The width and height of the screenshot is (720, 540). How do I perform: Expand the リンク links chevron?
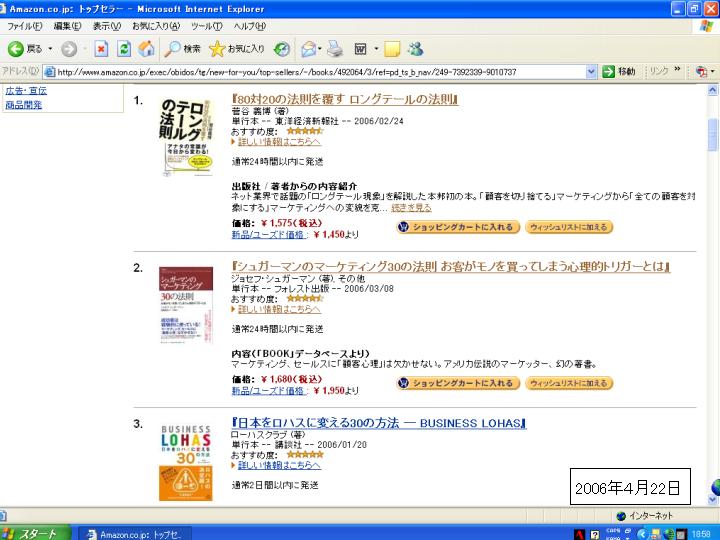(x=677, y=69)
